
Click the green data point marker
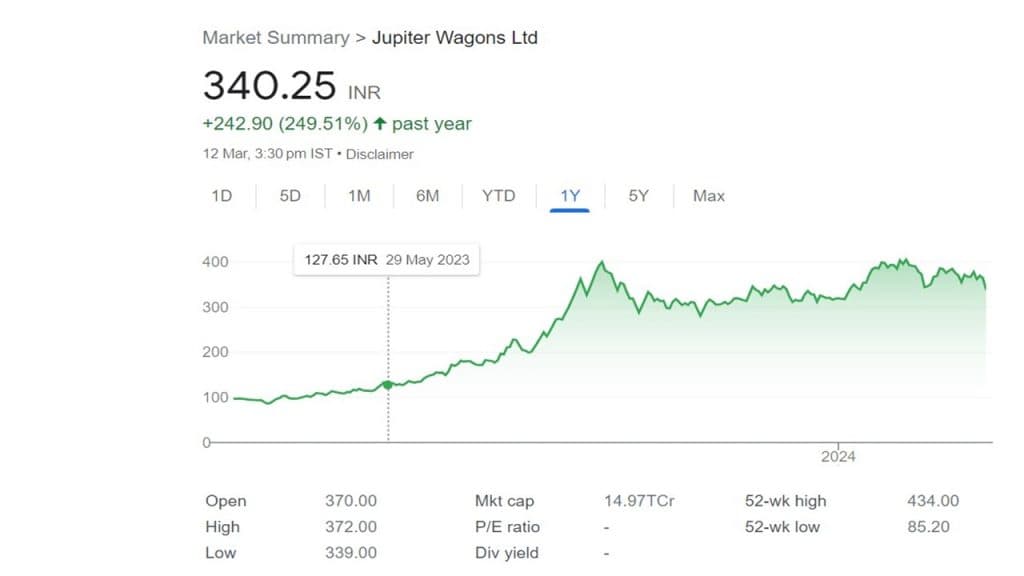tap(388, 385)
